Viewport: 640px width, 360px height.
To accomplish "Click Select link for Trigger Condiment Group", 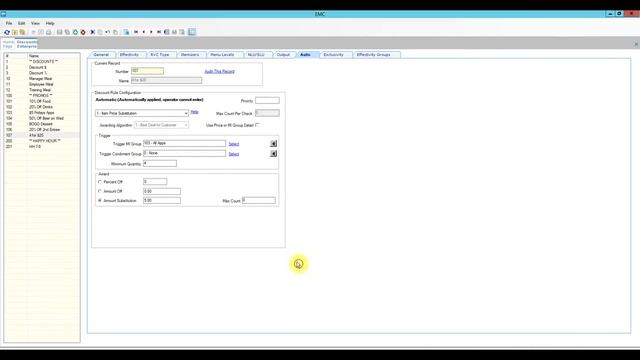I will [234, 154].
